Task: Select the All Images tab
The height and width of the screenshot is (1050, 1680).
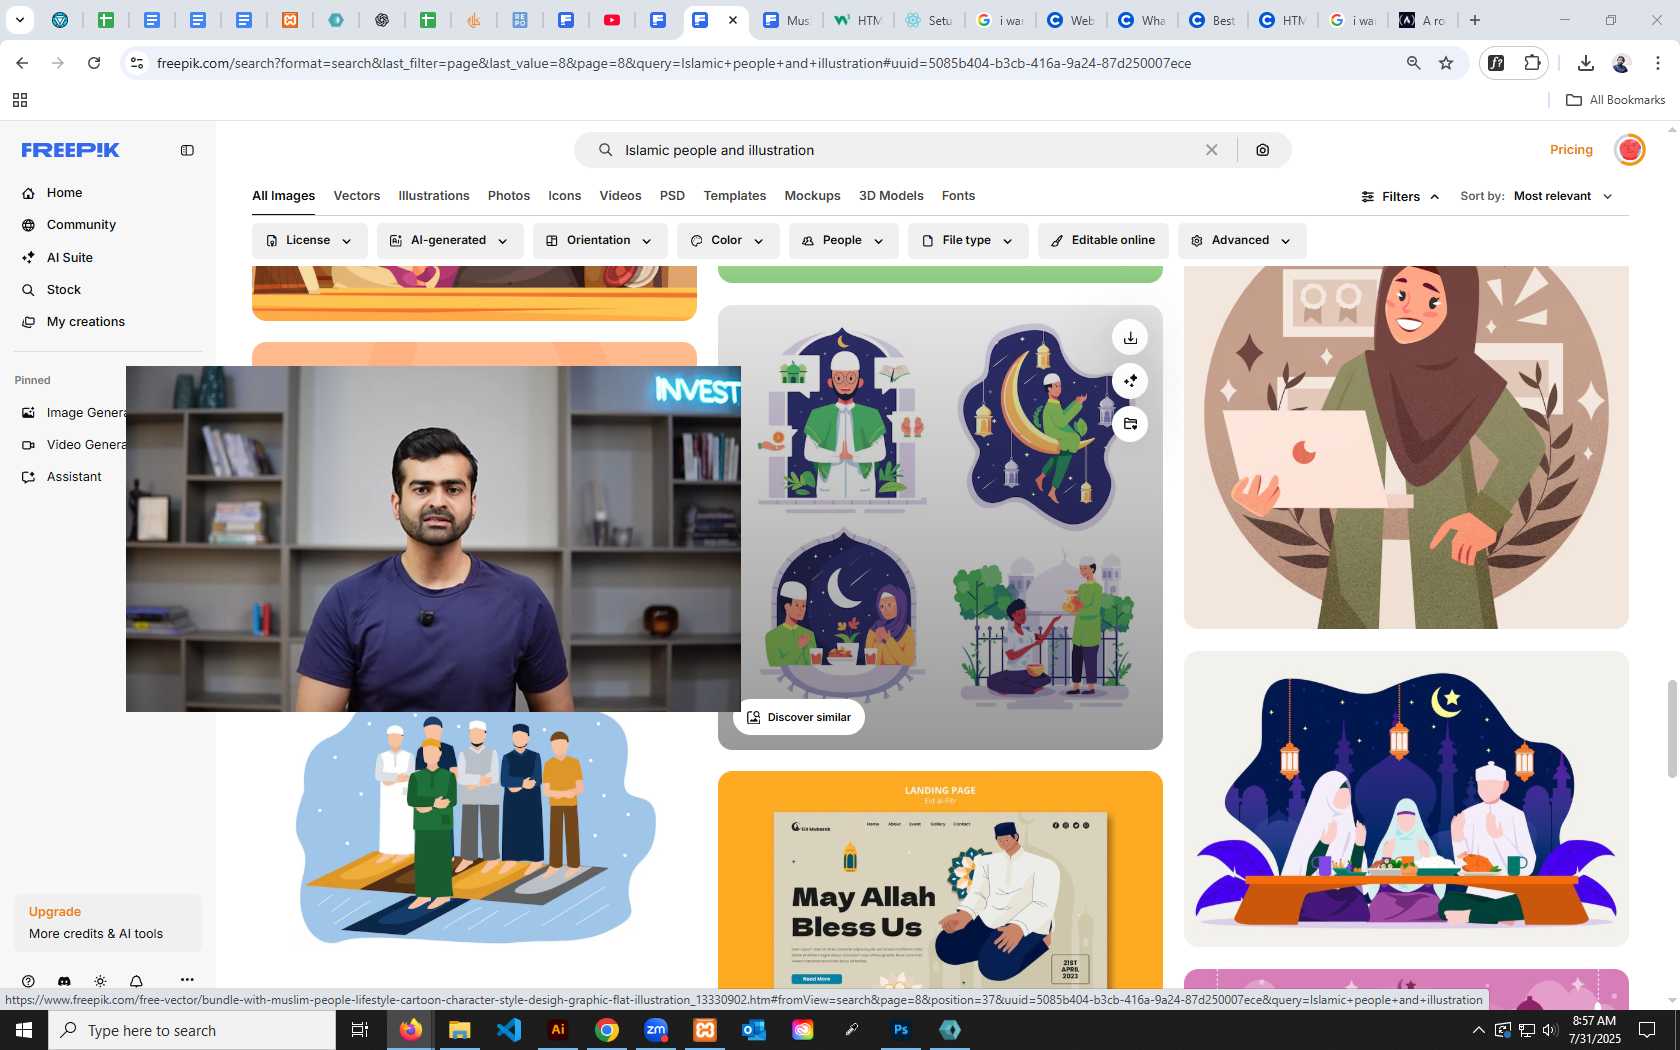Action: coord(283,196)
